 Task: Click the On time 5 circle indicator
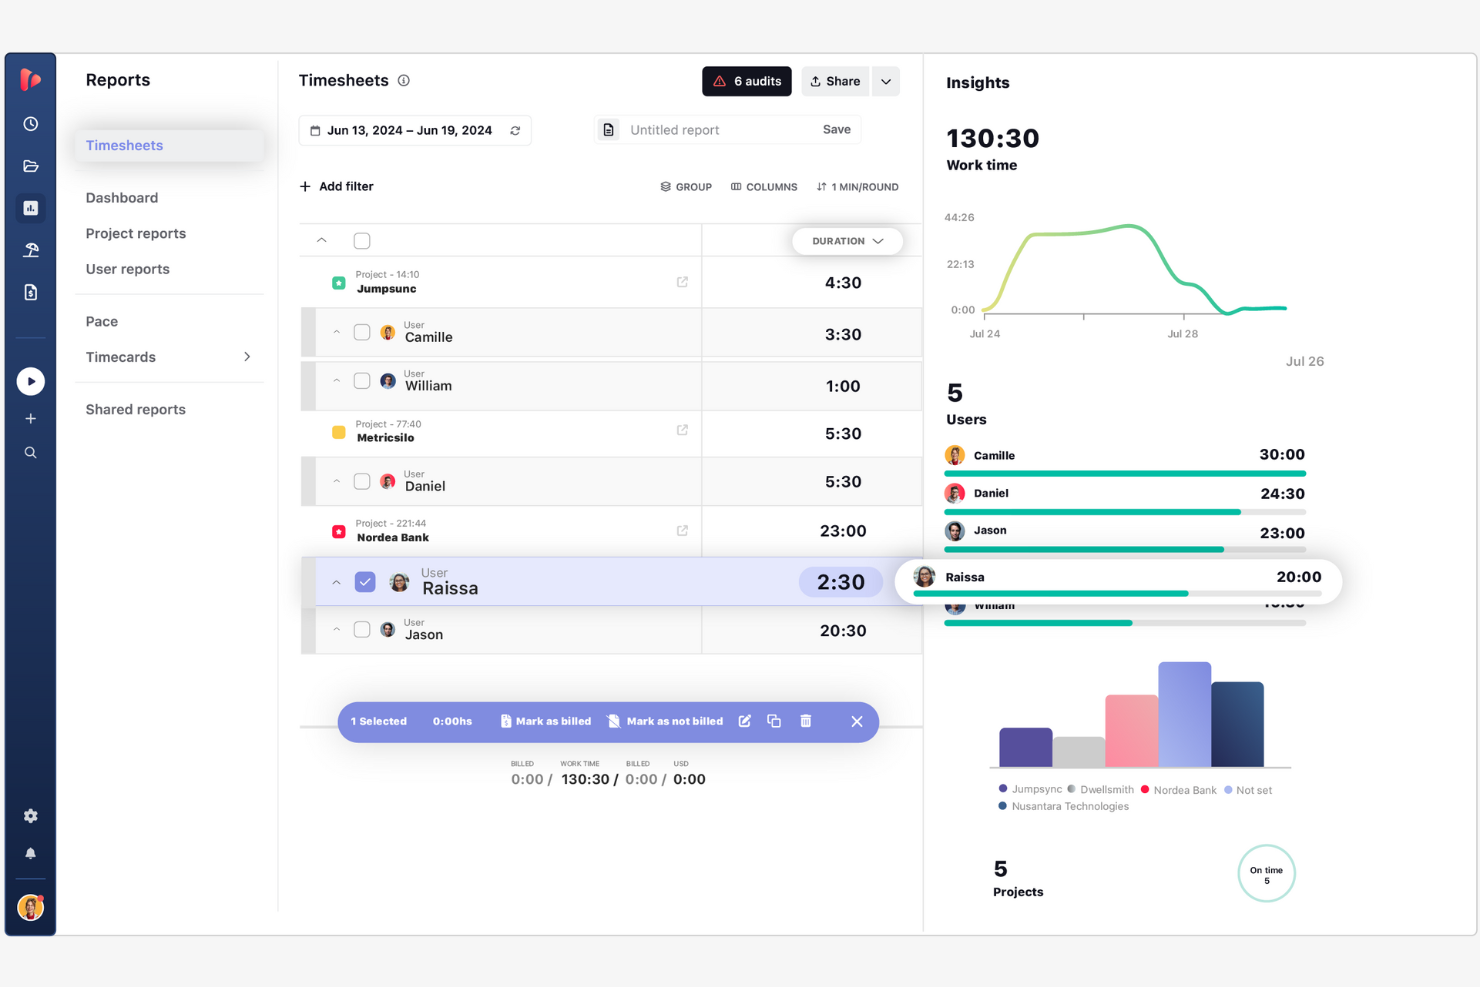pos(1266,874)
